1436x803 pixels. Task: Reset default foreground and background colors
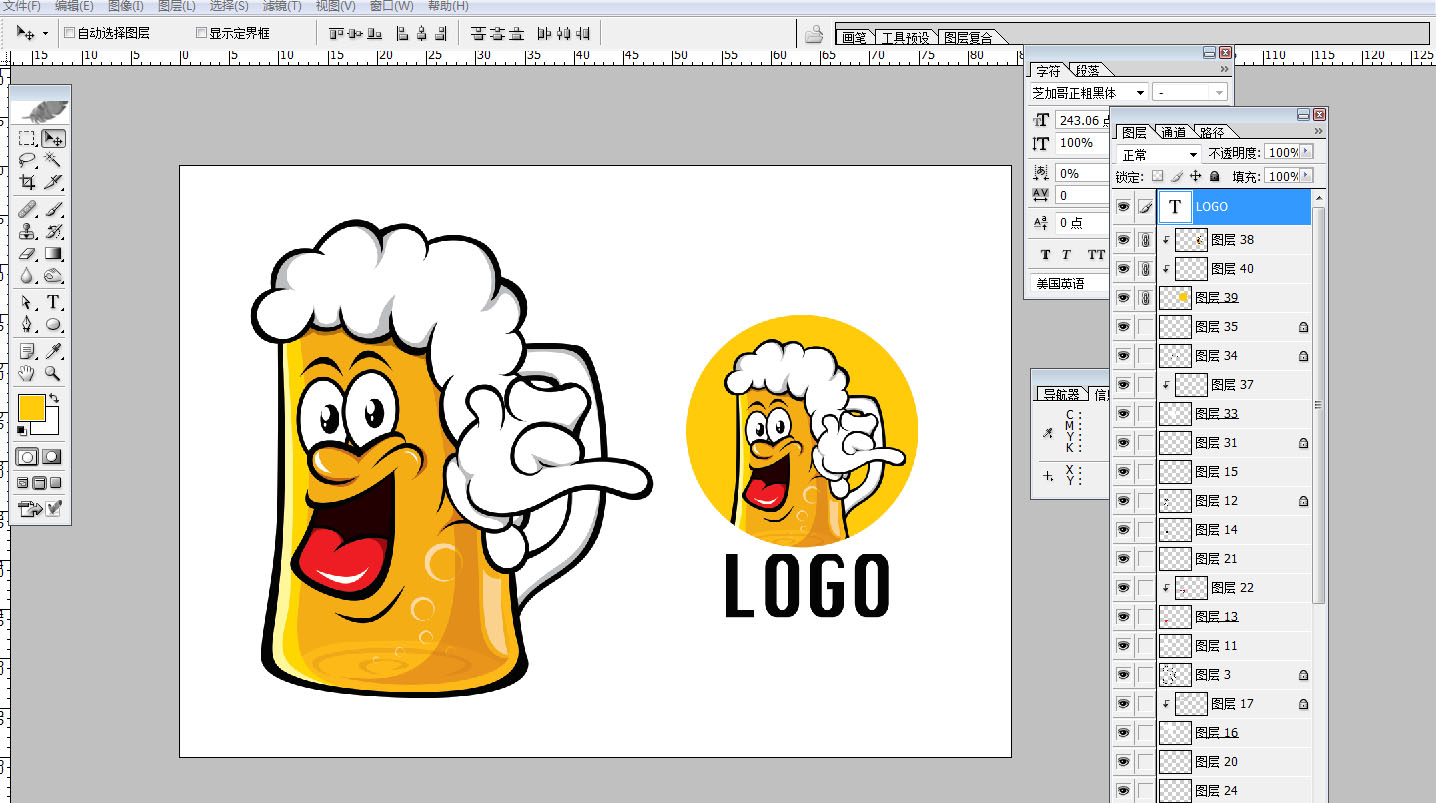coord(22,430)
